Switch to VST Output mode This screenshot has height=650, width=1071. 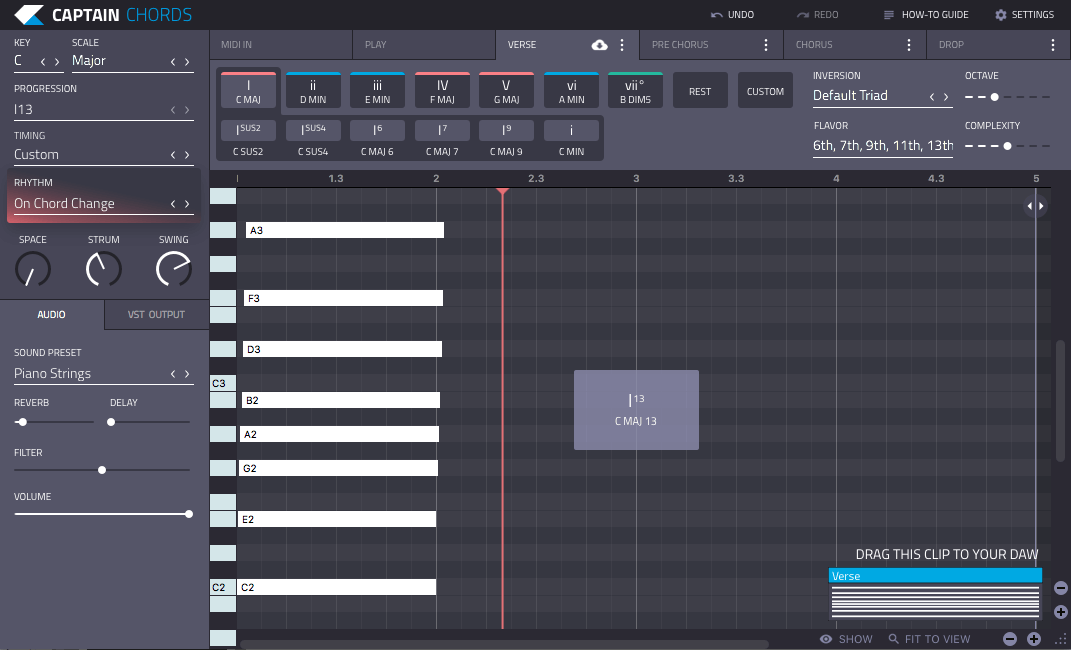click(156, 315)
